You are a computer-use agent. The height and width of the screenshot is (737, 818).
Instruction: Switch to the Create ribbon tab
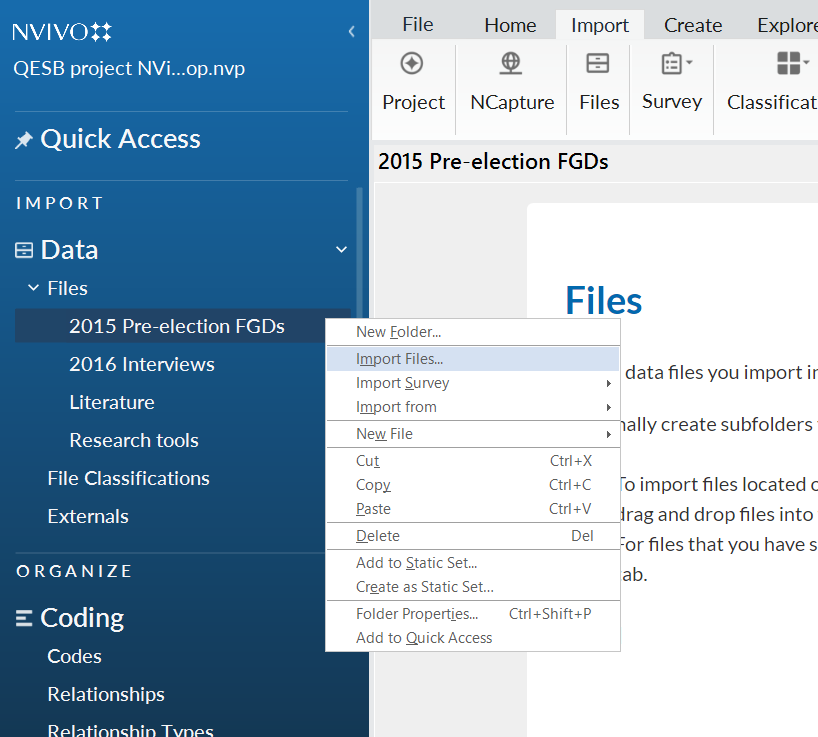point(692,25)
